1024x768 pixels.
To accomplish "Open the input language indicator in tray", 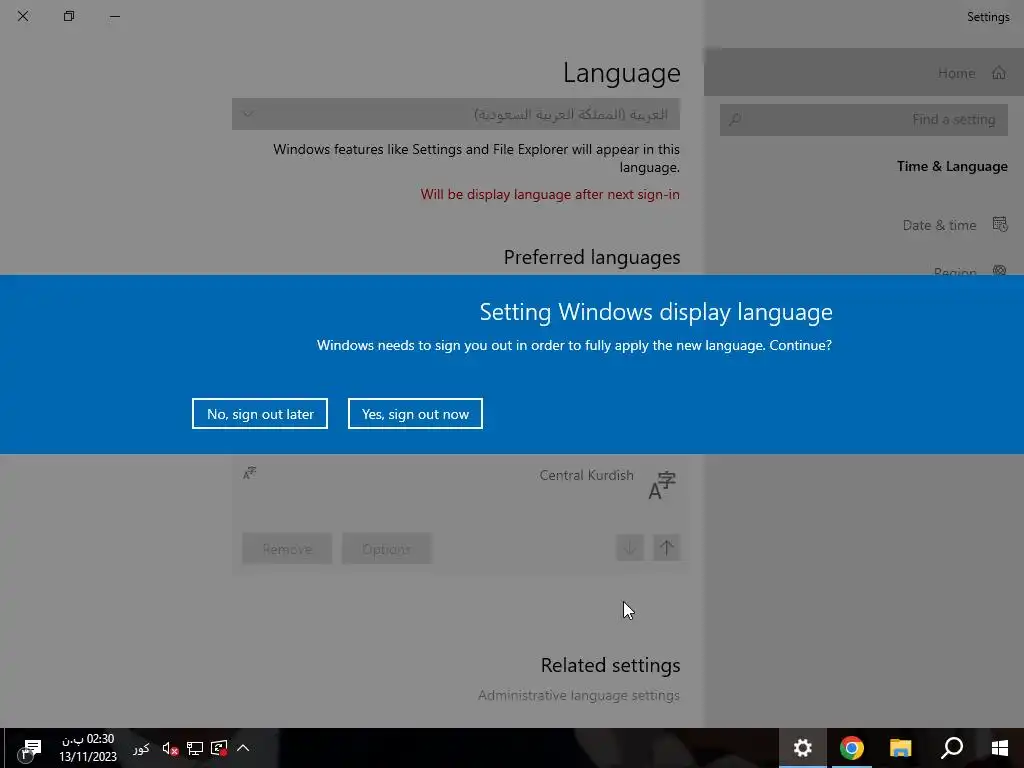I will click(141, 748).
